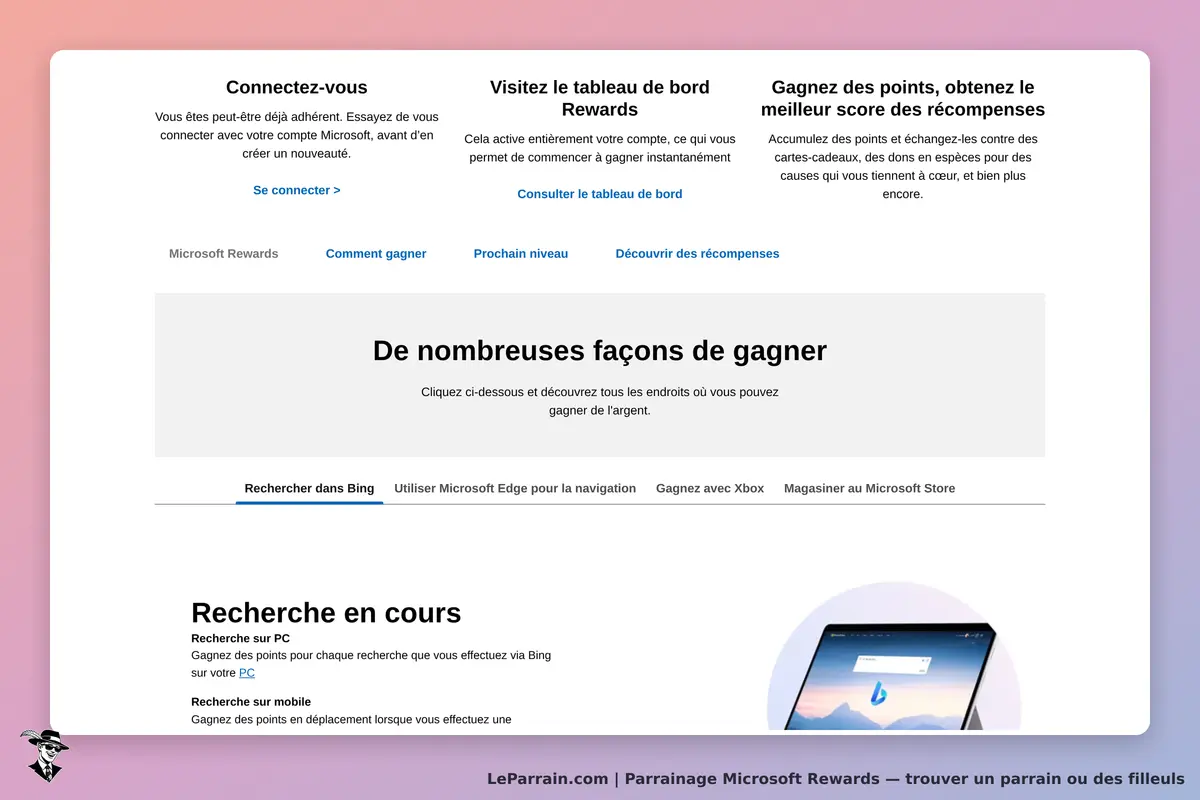Open Découvrir des récompenses nav link

tap(697, 254)
